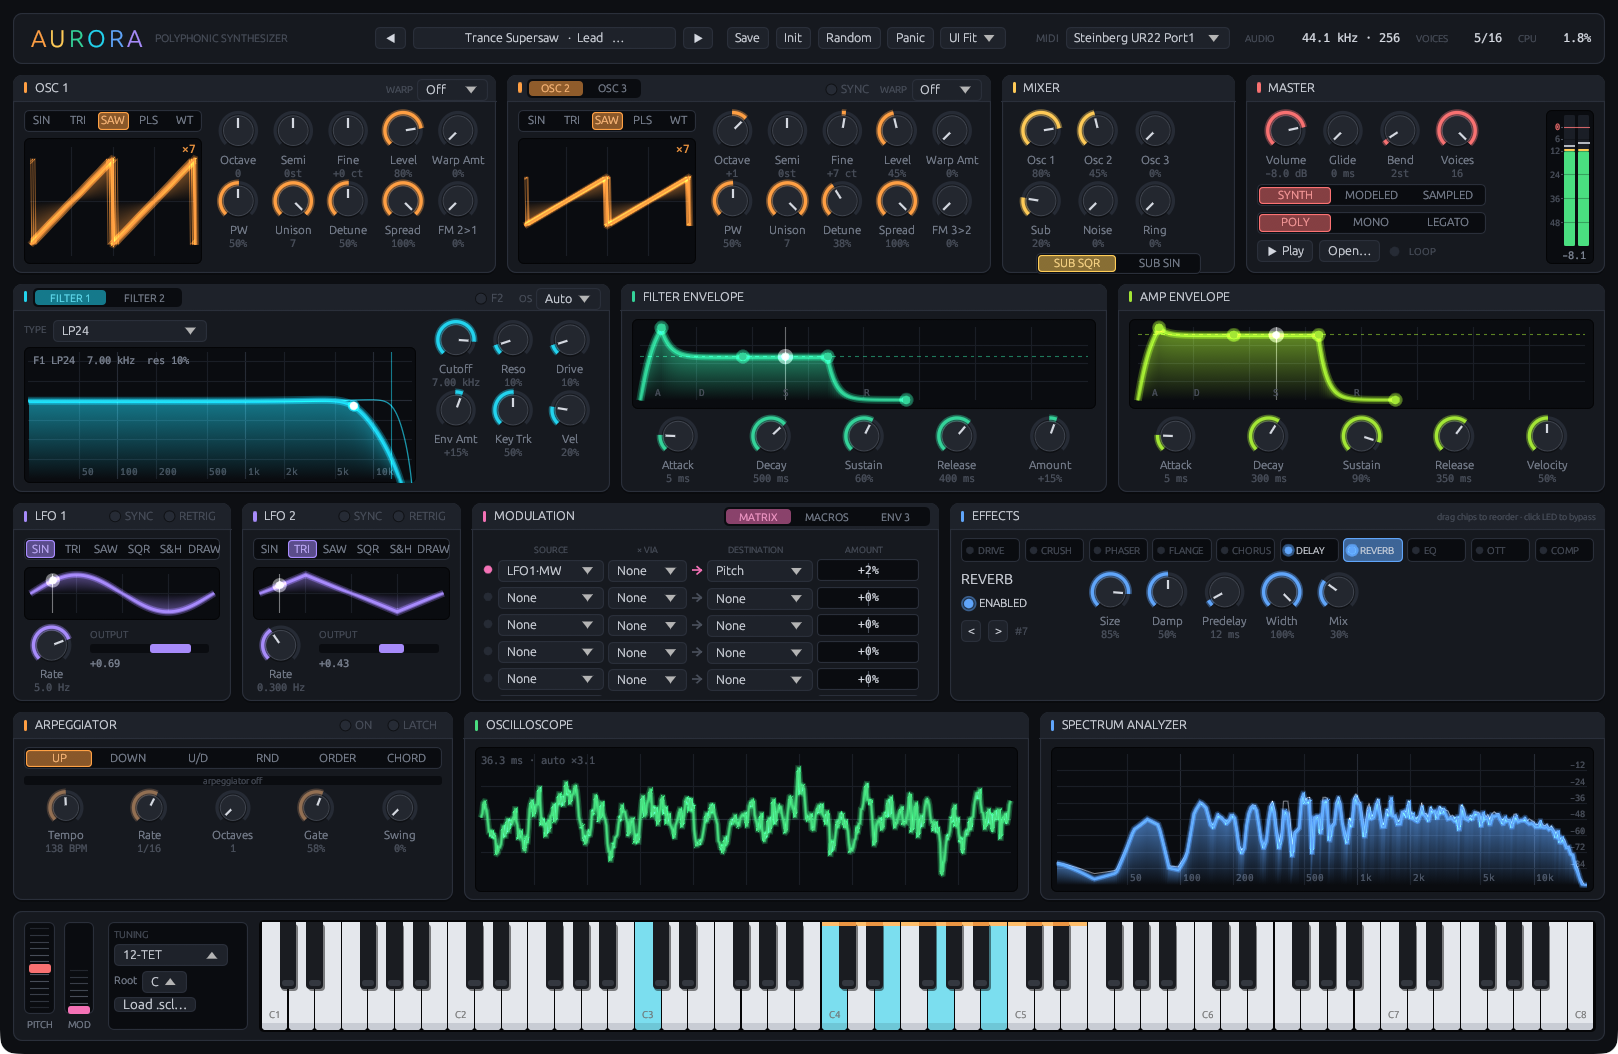Open the LFO1-MW modulation source dropdown

pos(550,571)
